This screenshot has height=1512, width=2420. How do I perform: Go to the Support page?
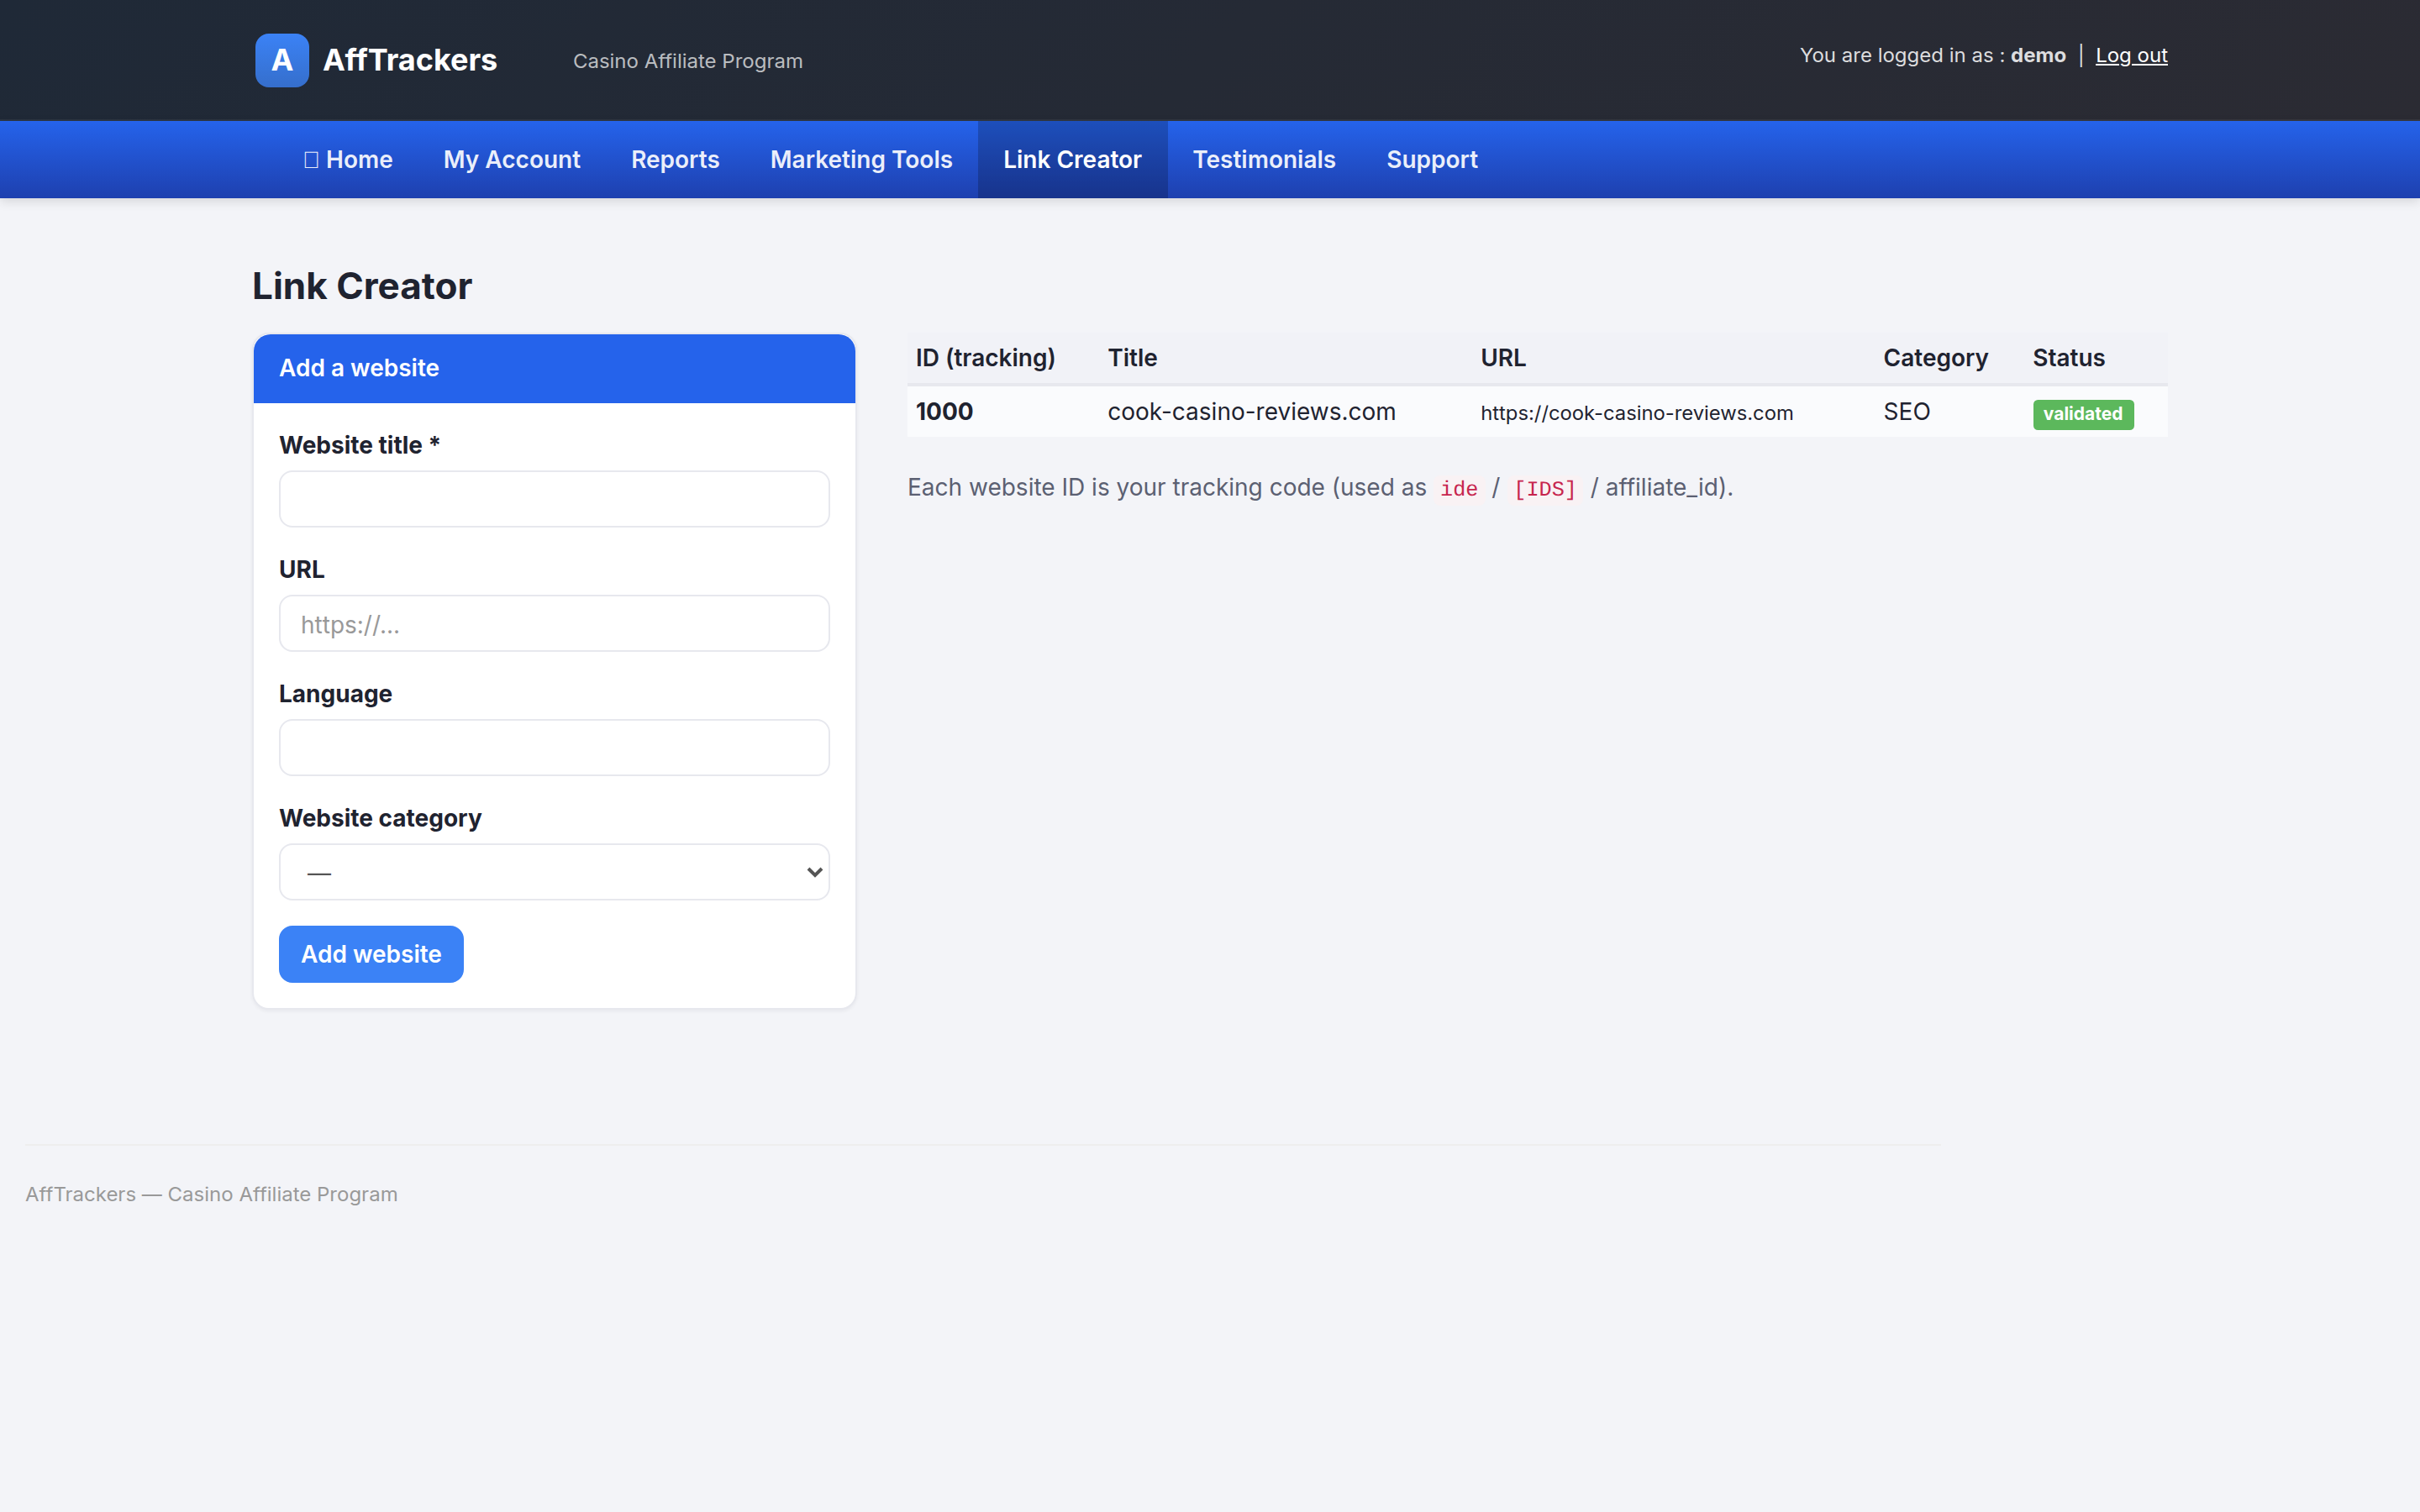[x=1432, y=160]
